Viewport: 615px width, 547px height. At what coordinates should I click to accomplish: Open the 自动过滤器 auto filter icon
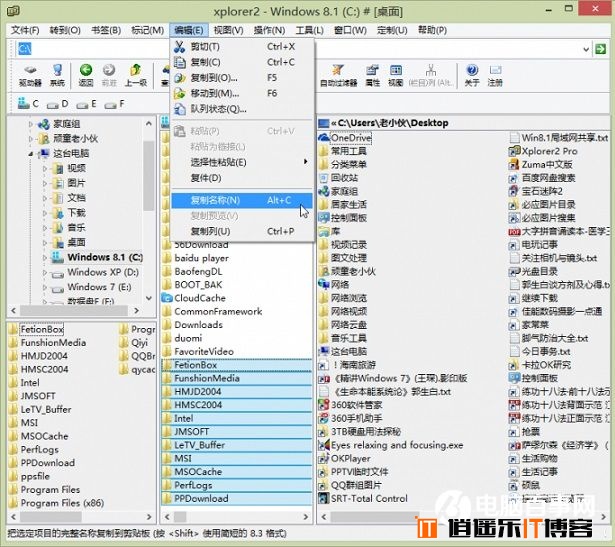(x=338, y=75)
